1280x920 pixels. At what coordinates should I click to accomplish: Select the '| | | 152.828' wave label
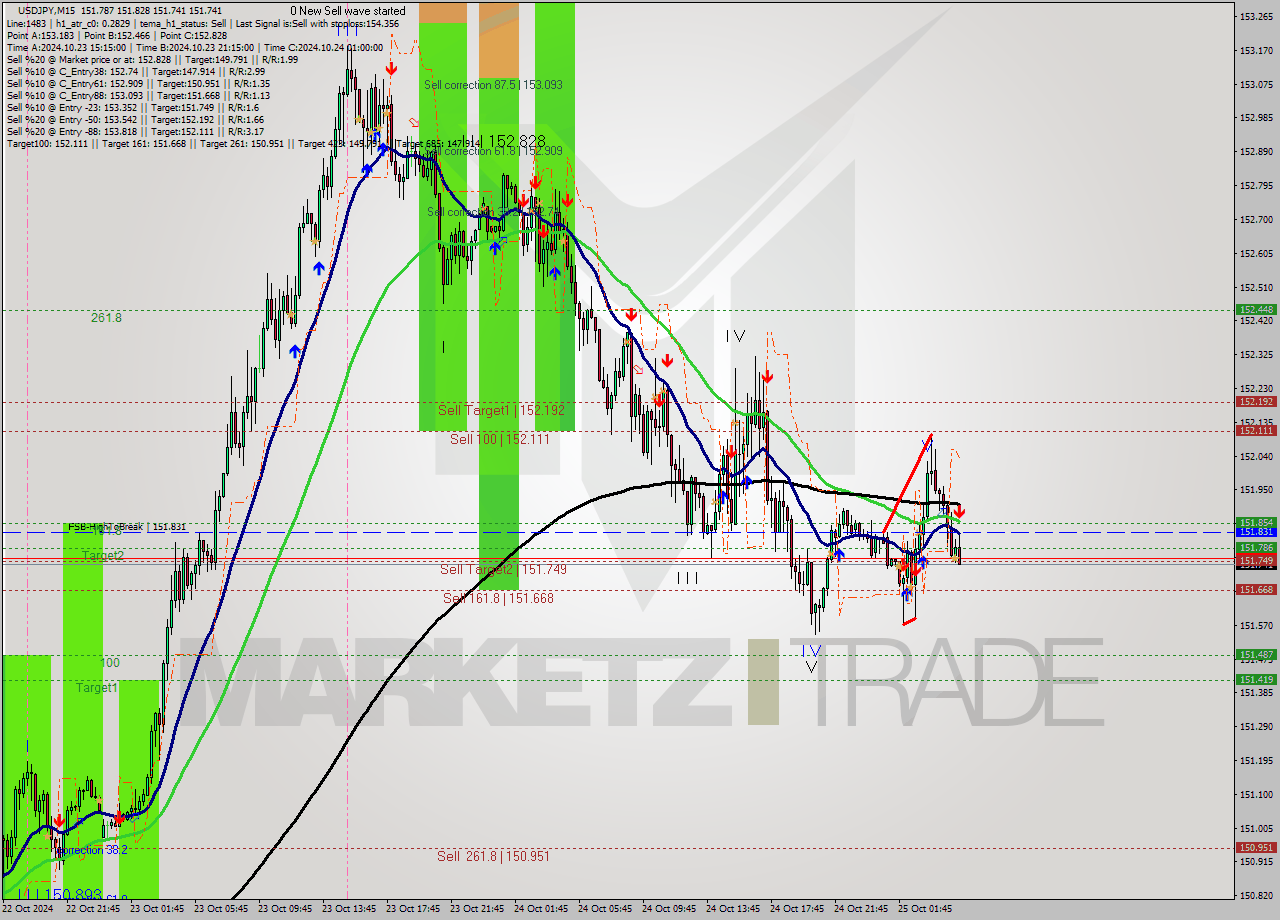[x=503, y=142]
